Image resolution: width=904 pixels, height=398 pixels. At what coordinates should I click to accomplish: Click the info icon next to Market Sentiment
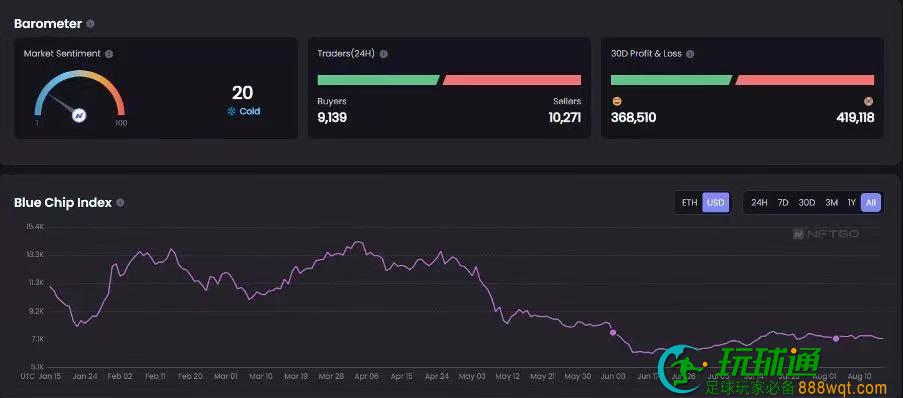(x=109, y=54)
